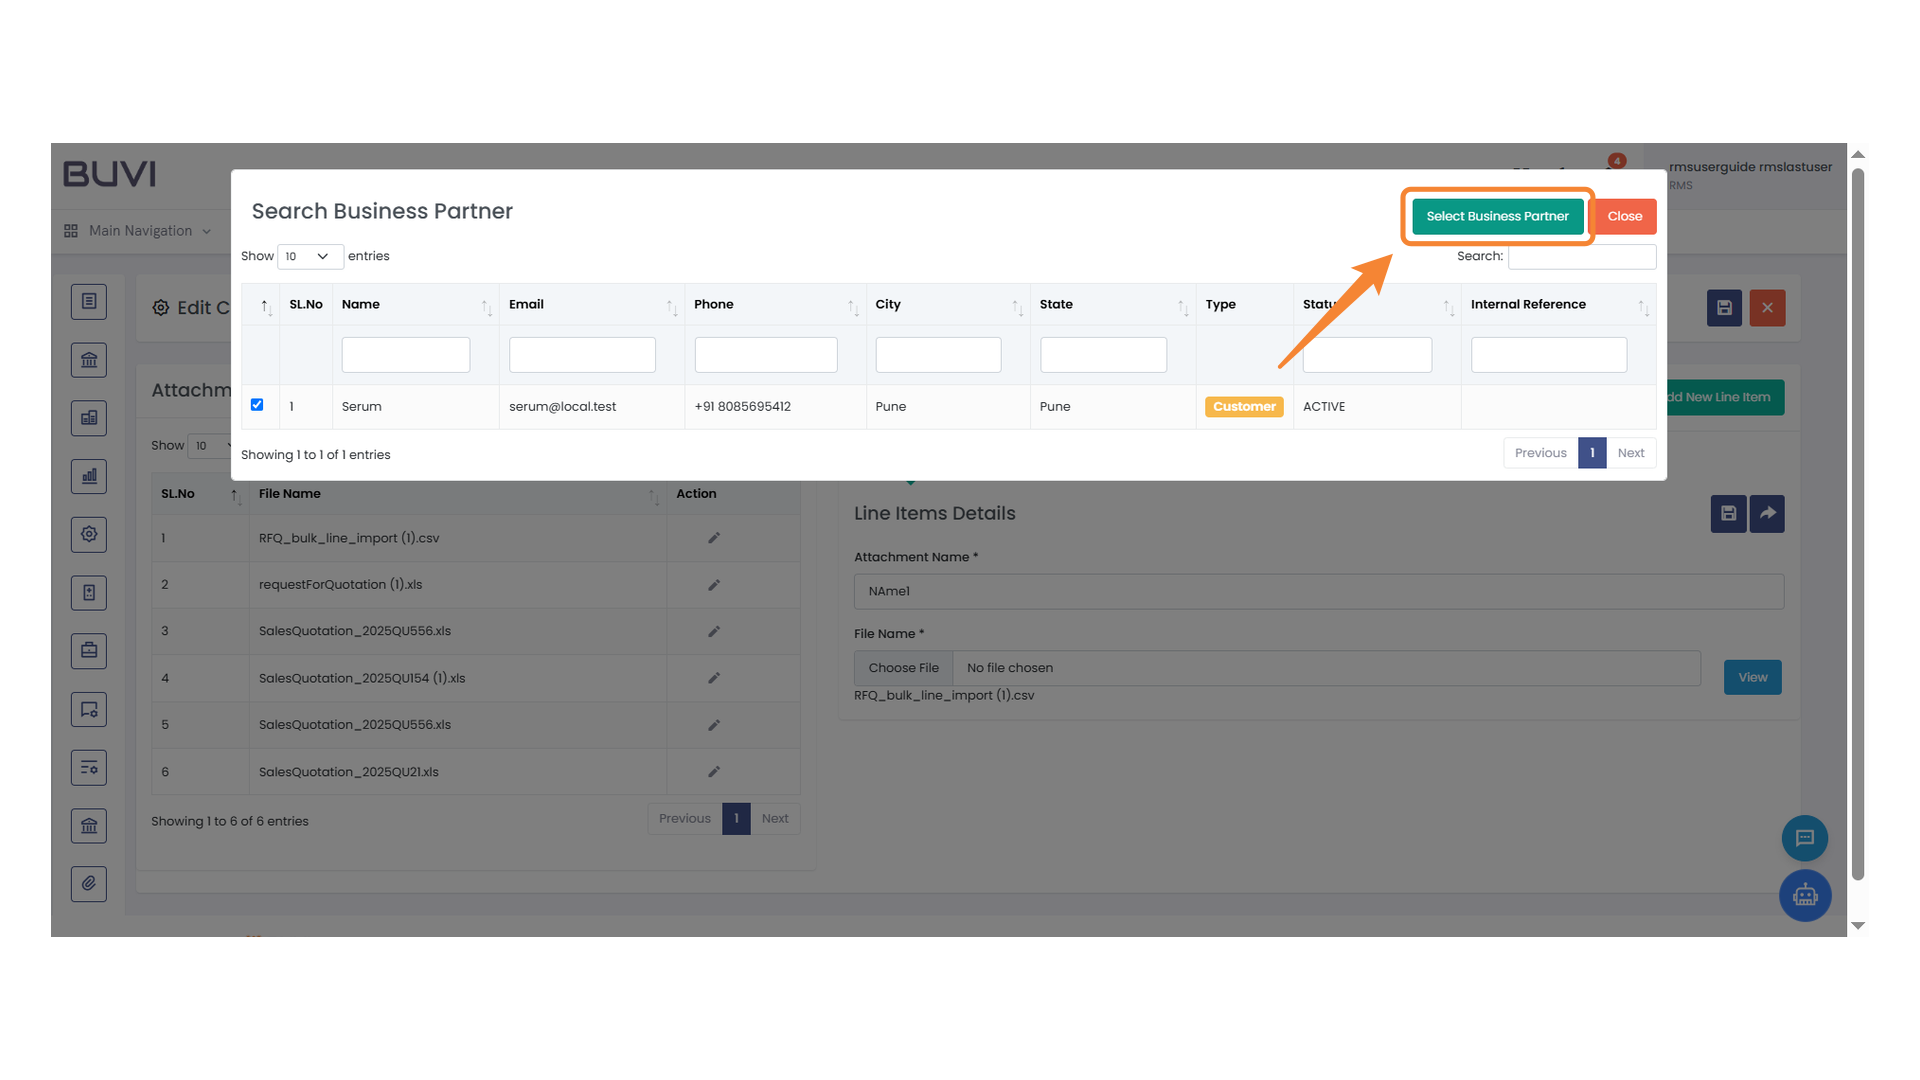
Task: Click the bank building sidebar icon
Action: click(x=89, y=359)
